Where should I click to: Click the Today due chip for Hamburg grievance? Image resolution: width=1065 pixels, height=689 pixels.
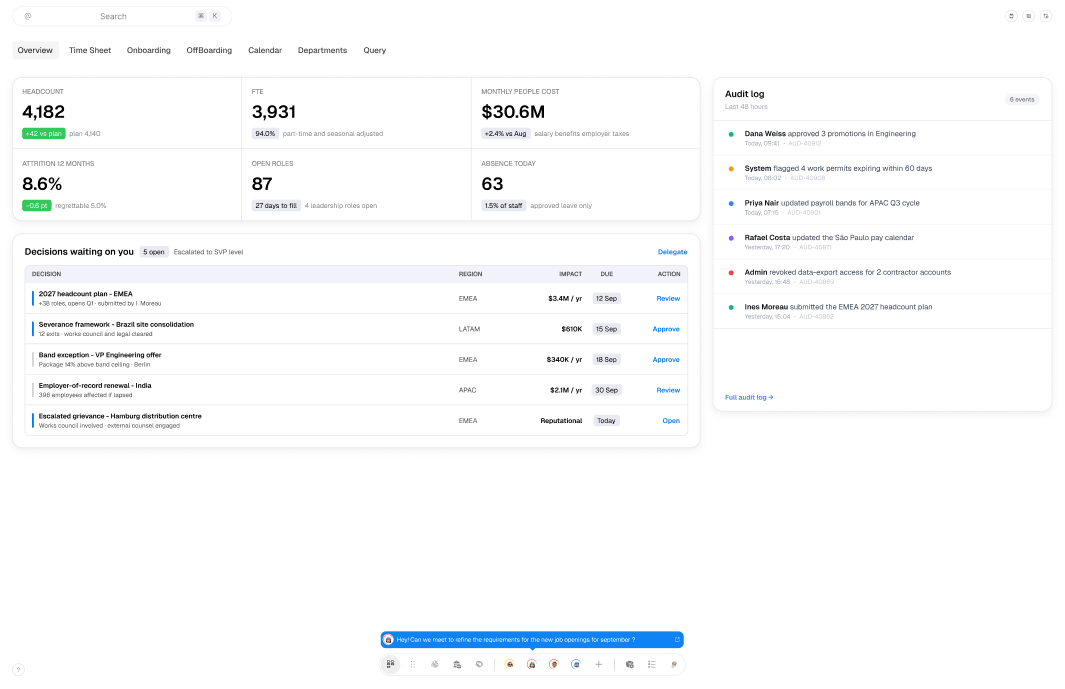point(607,421)
